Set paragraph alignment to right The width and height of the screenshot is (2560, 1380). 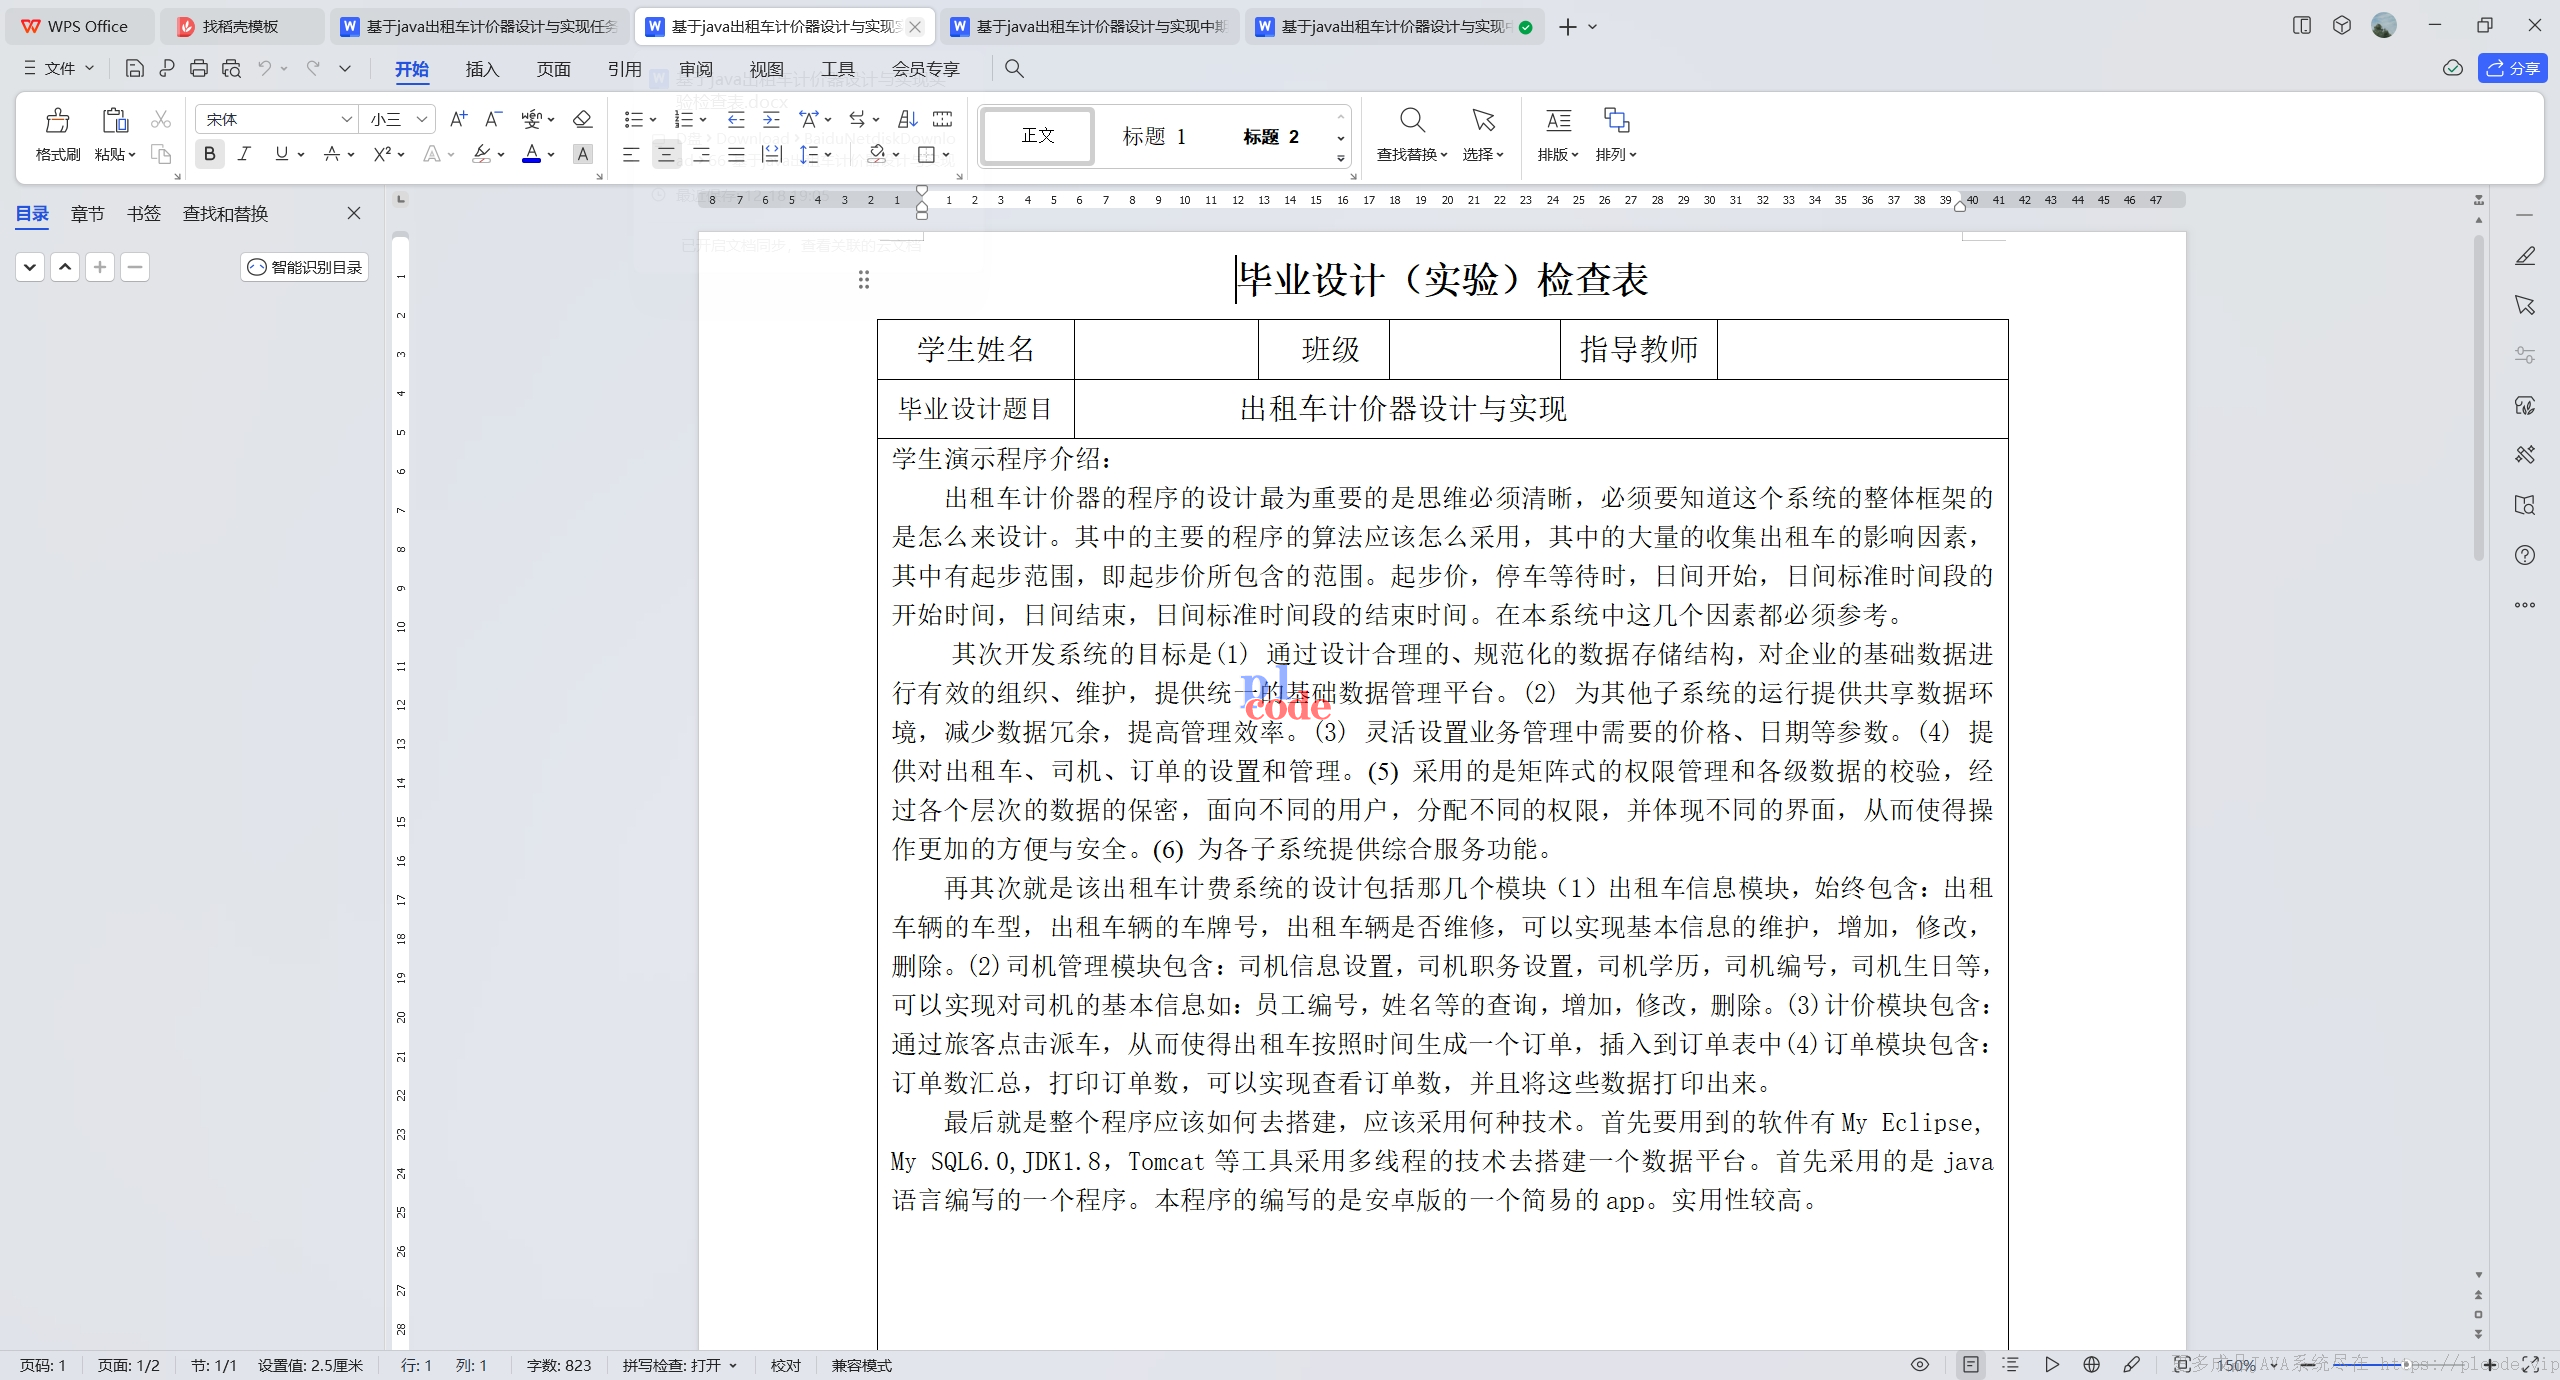(x=701, y=154)
